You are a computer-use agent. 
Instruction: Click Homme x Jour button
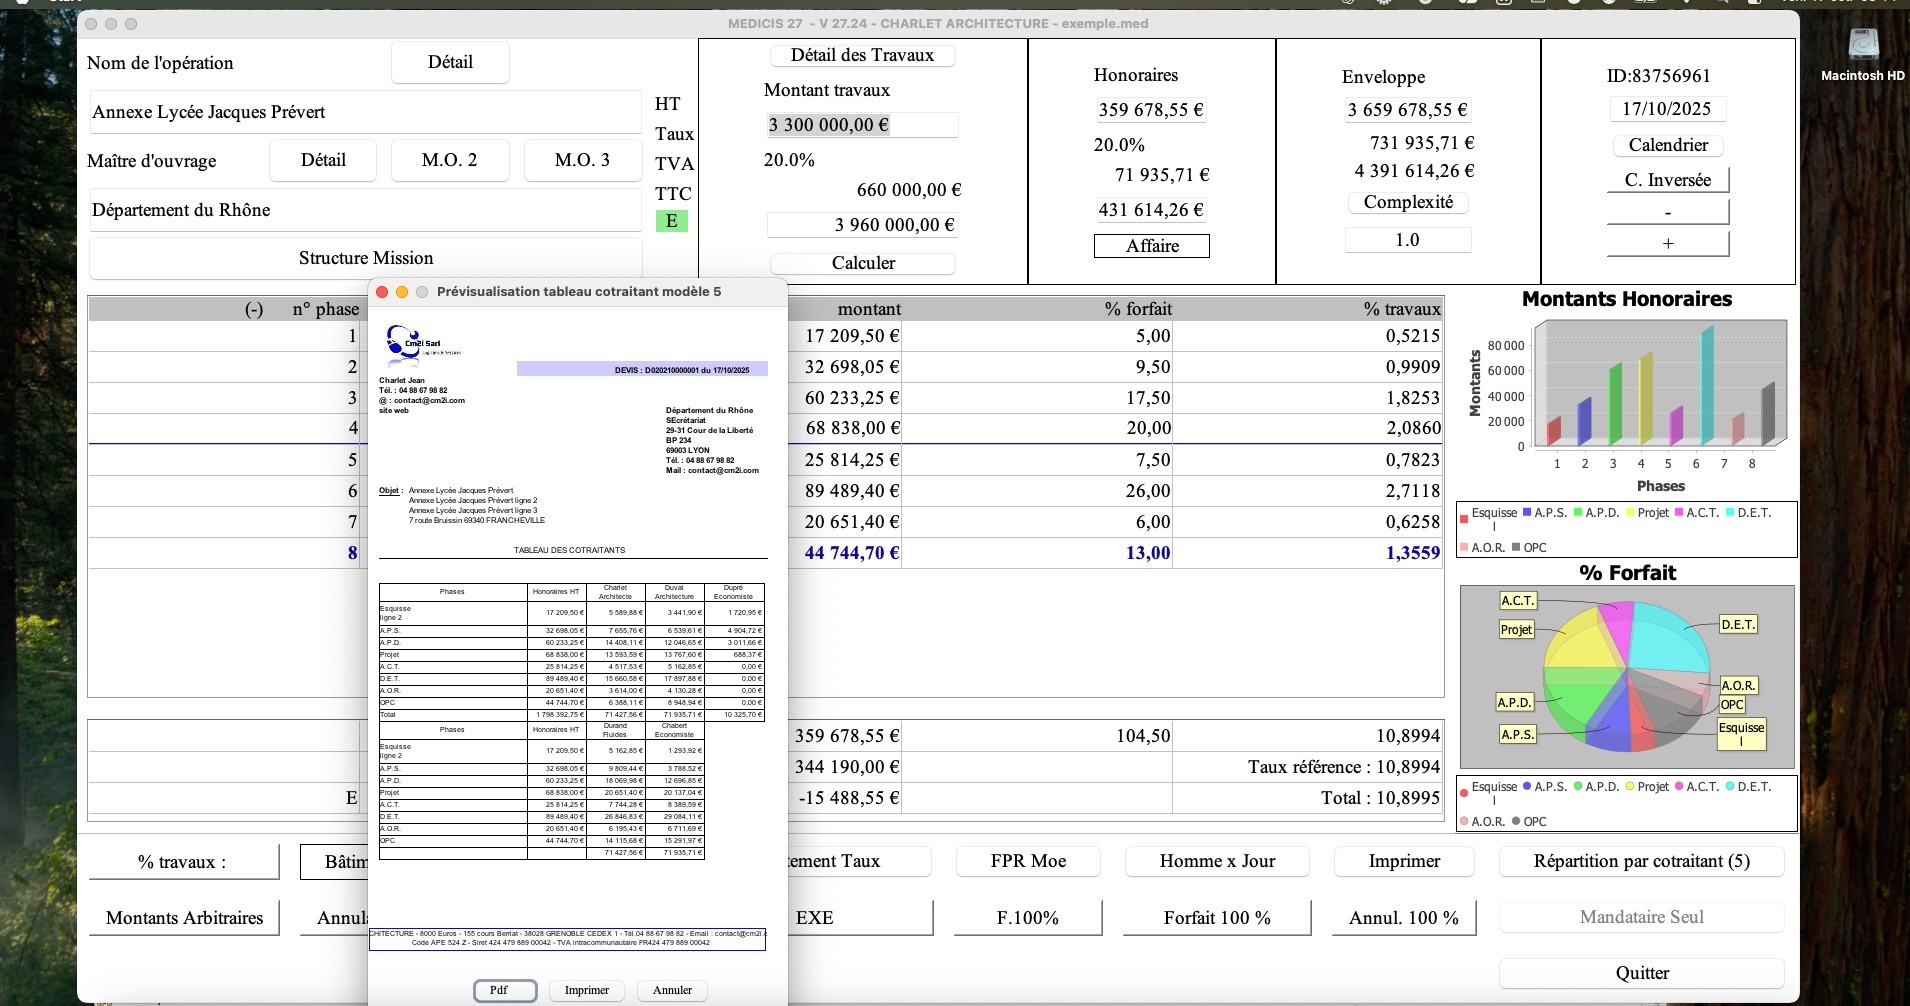click(1217, 861)
